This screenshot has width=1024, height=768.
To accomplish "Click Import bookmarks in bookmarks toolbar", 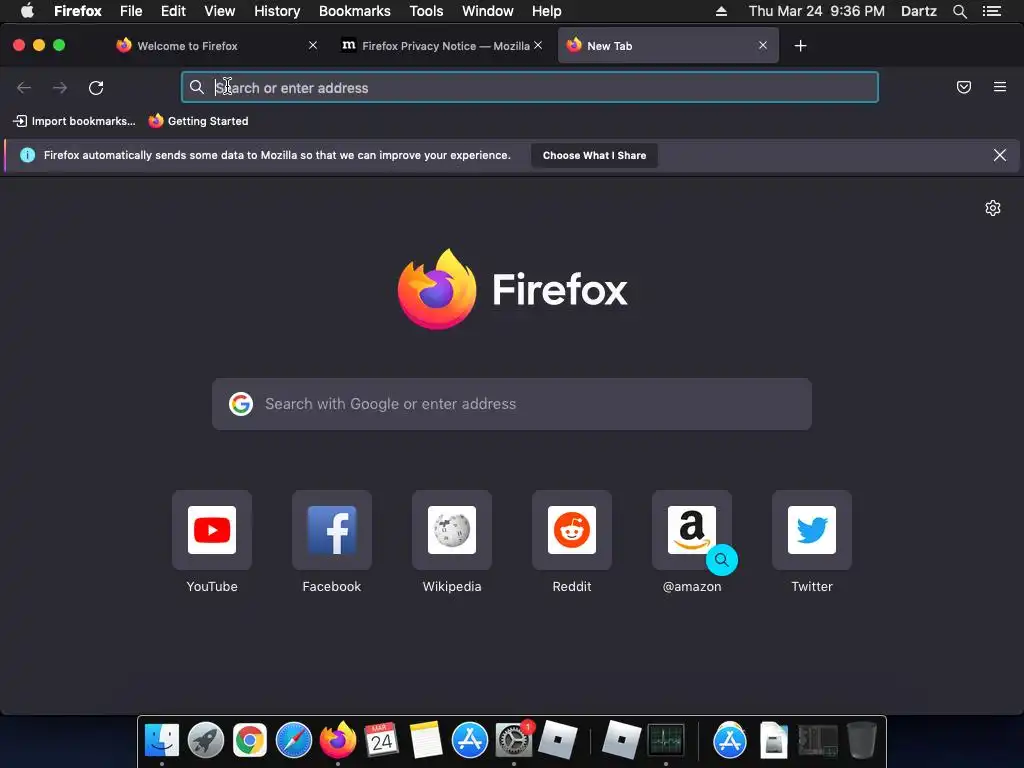I will (74, 121).
